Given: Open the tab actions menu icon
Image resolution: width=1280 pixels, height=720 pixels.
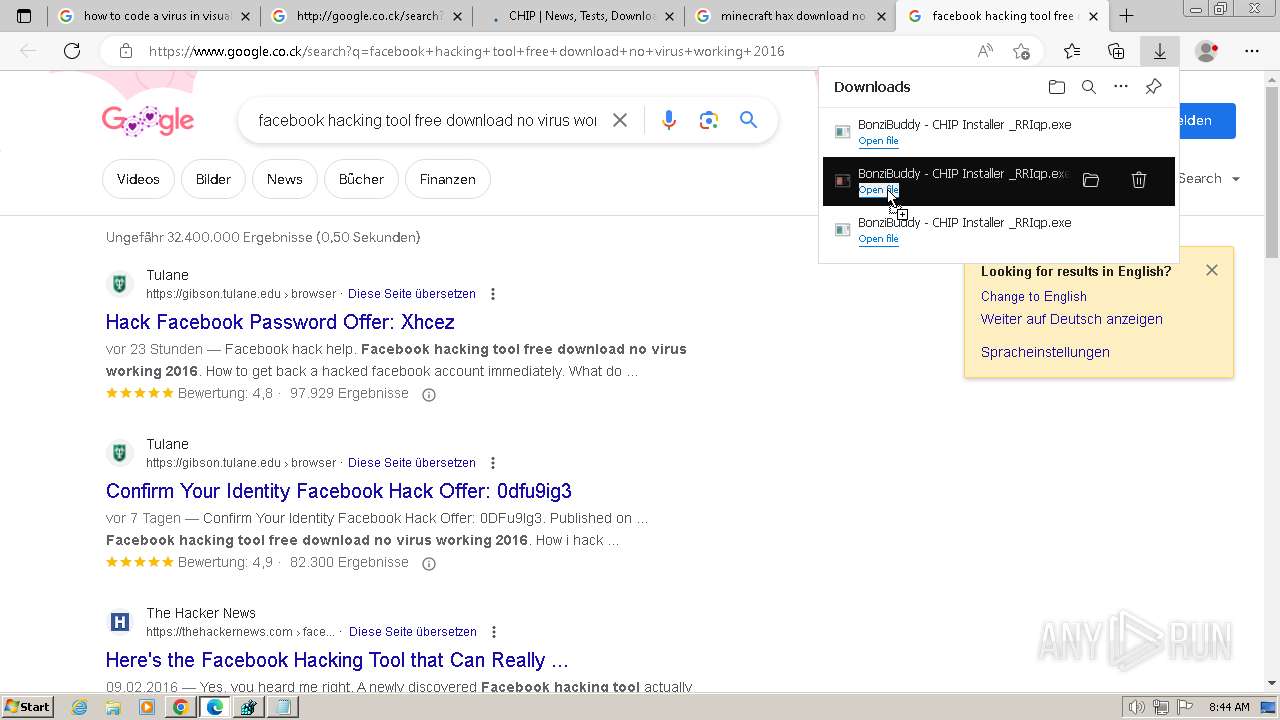Looking at the screenshot, I should coord(24,16).
